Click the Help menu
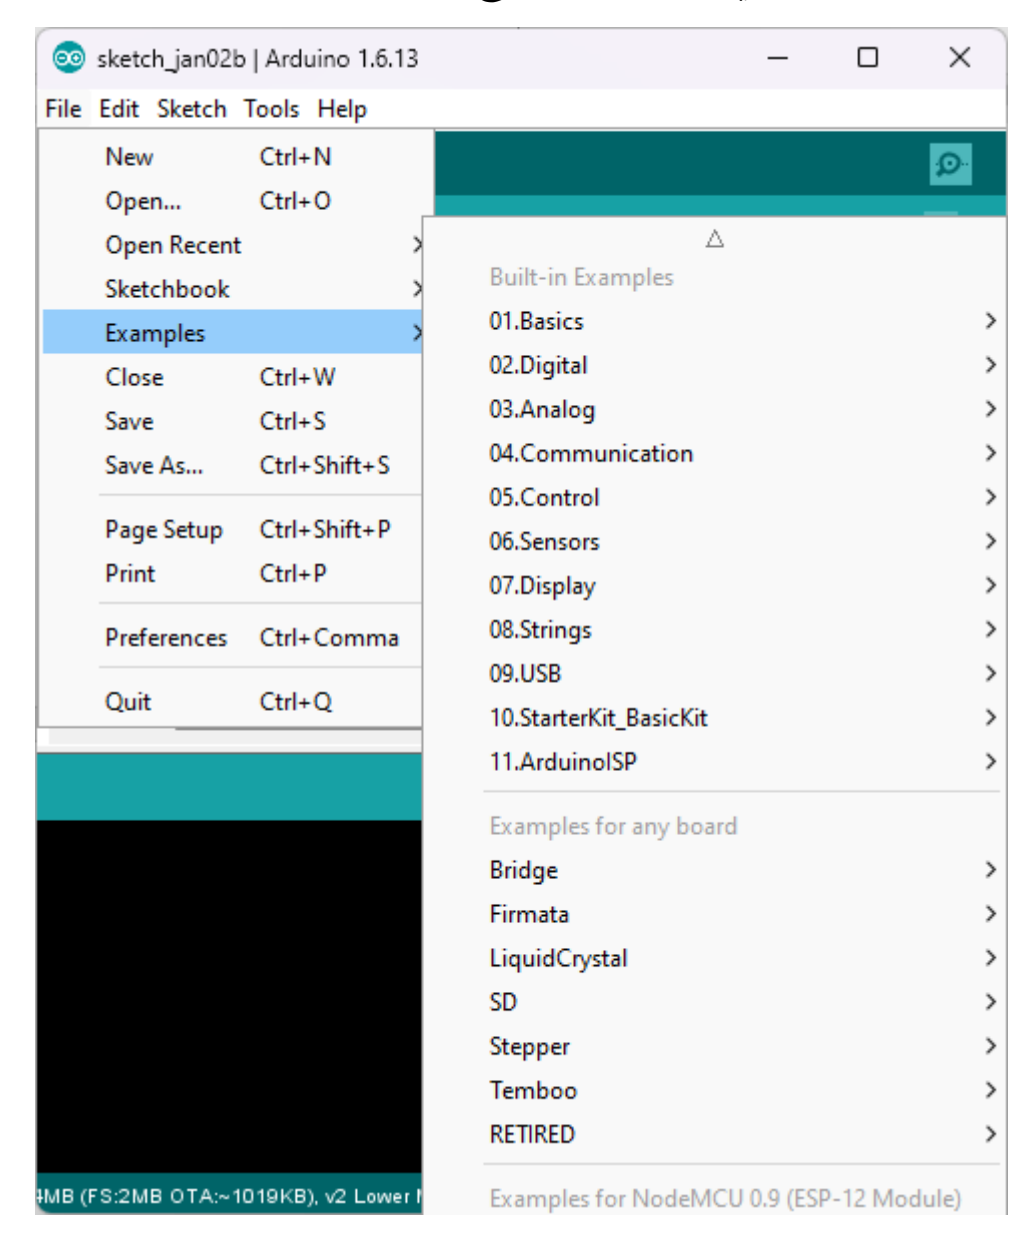The image size is (1035, 1242). [x=342, y=109]
